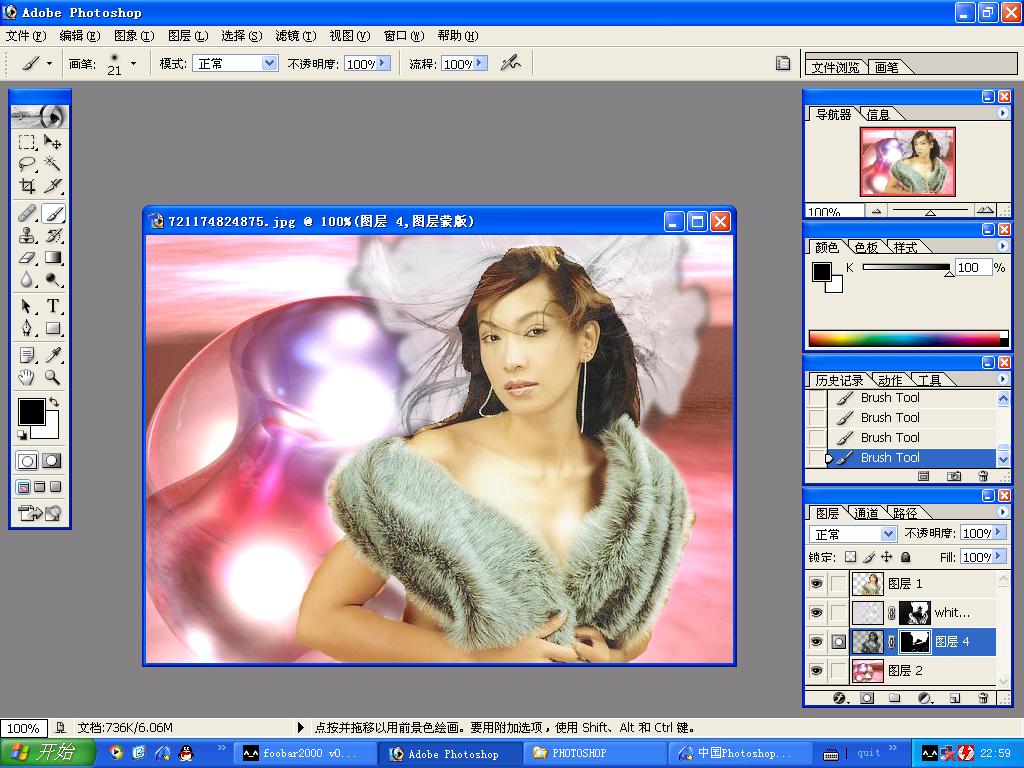Switch to the 动作 tab

pyautogui.click(x=890, y=380)
